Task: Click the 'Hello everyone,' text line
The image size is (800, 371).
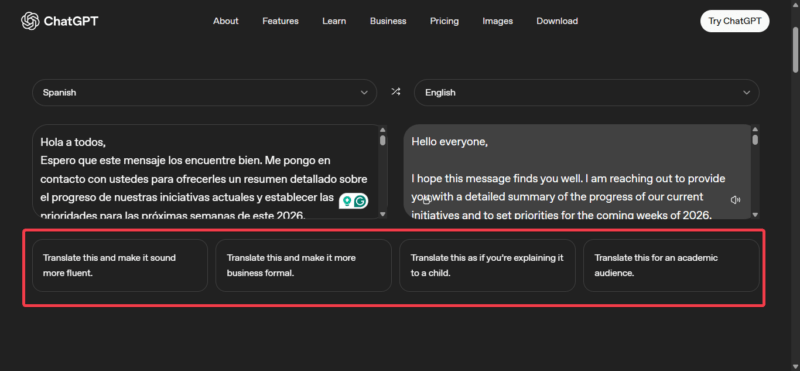Action: click(449, 142)
